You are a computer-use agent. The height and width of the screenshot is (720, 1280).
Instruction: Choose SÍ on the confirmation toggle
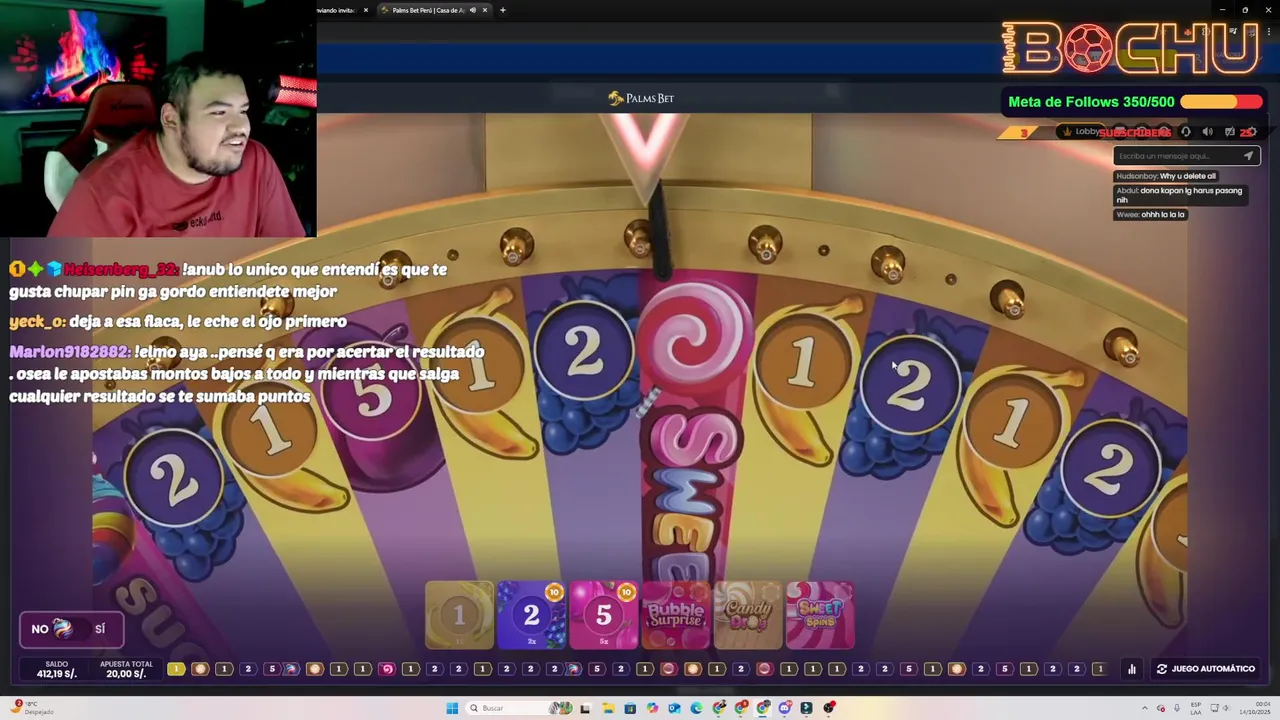100,629
